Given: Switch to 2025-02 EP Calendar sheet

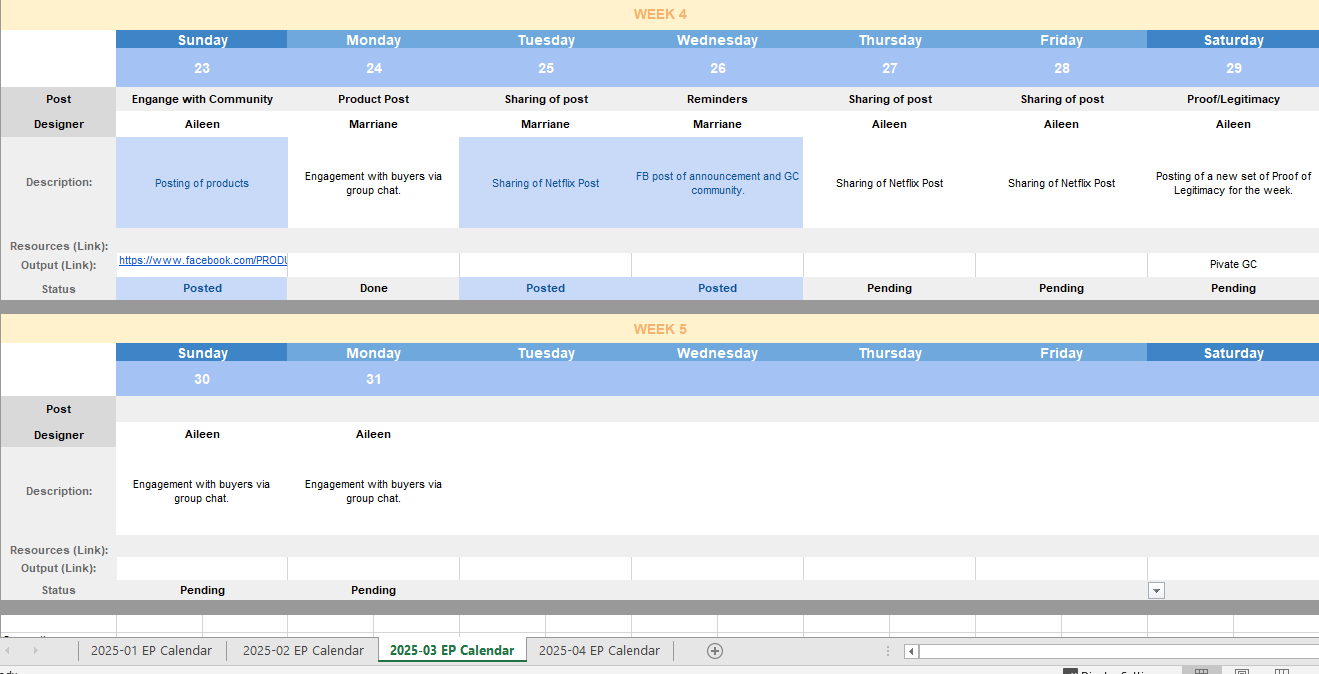Looking at the screenshot, I should [303, 651].
